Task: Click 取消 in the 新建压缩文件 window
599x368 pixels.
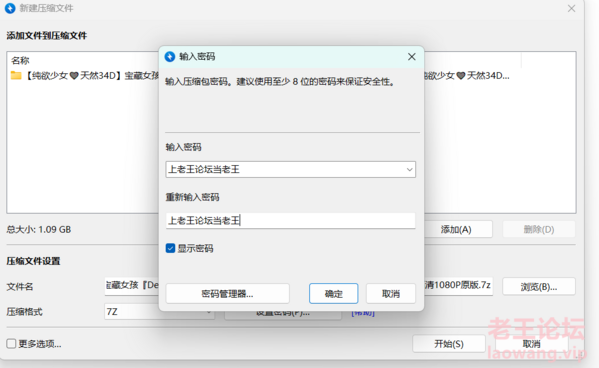Action: (531, 344)
